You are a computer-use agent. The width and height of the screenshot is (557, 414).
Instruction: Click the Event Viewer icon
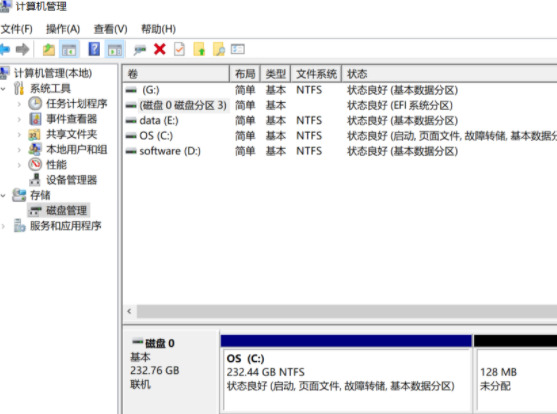click(35, 119)
